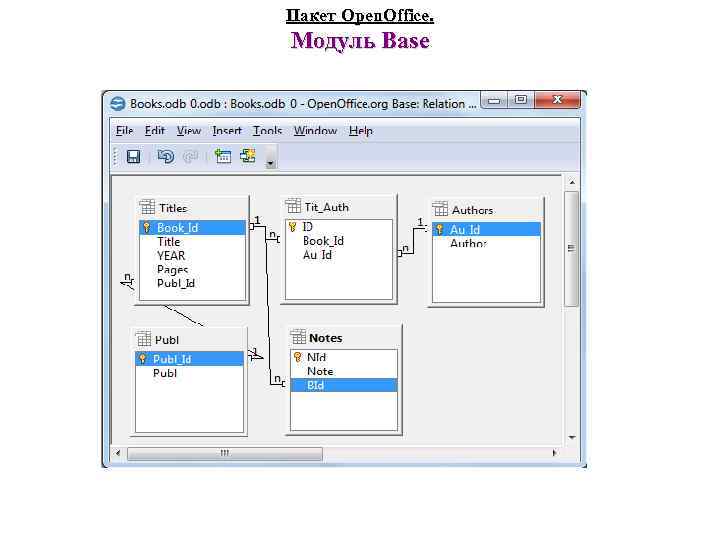Maximize the Base Relation window
Screen dimensions: 720x540
click(521, 100)
